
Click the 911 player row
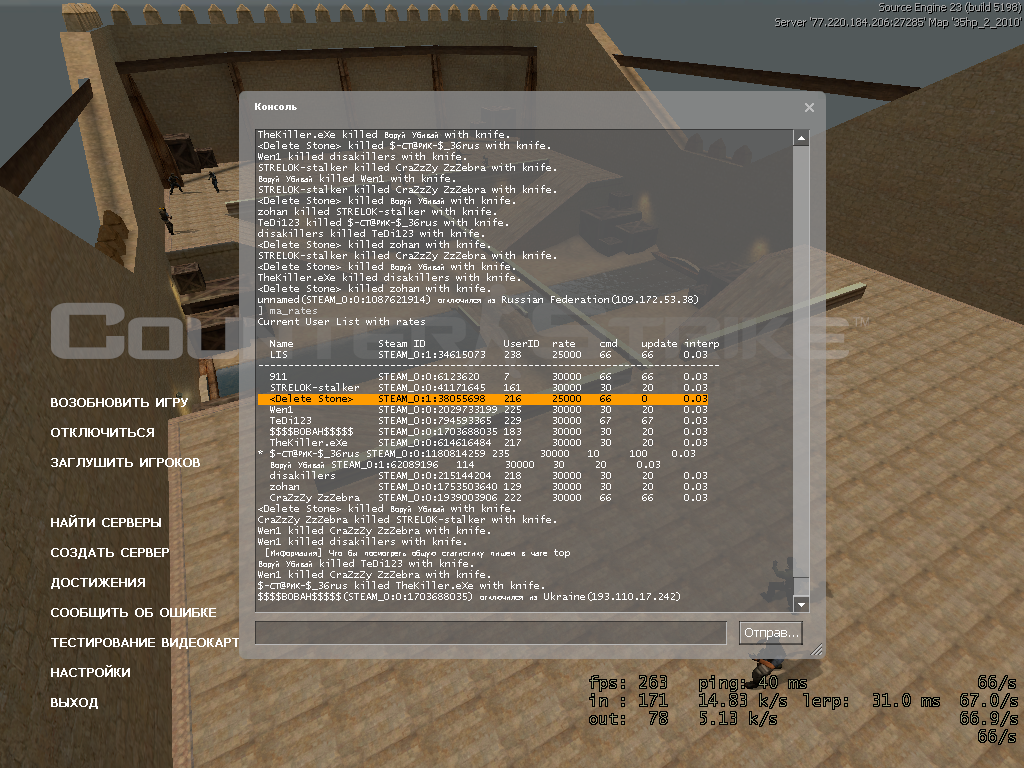pos(488,377)
